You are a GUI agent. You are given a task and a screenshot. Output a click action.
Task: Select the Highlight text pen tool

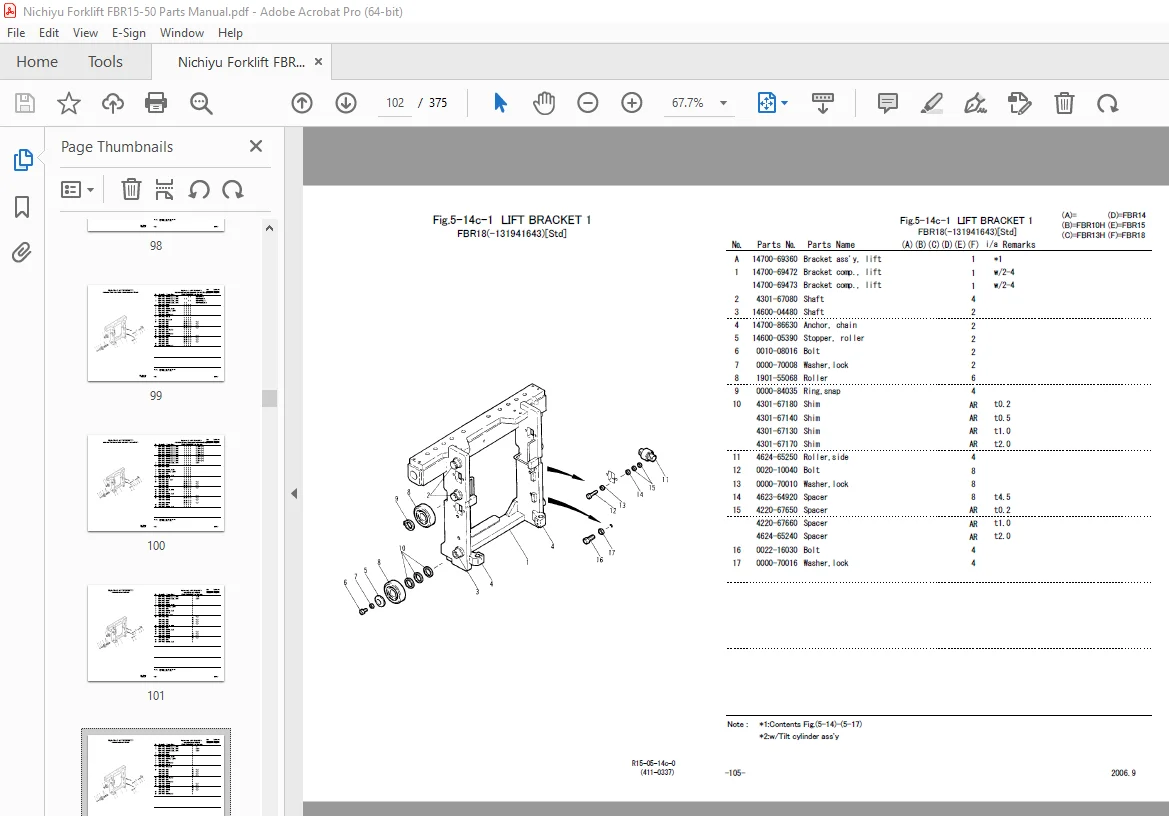pos(931,103)
